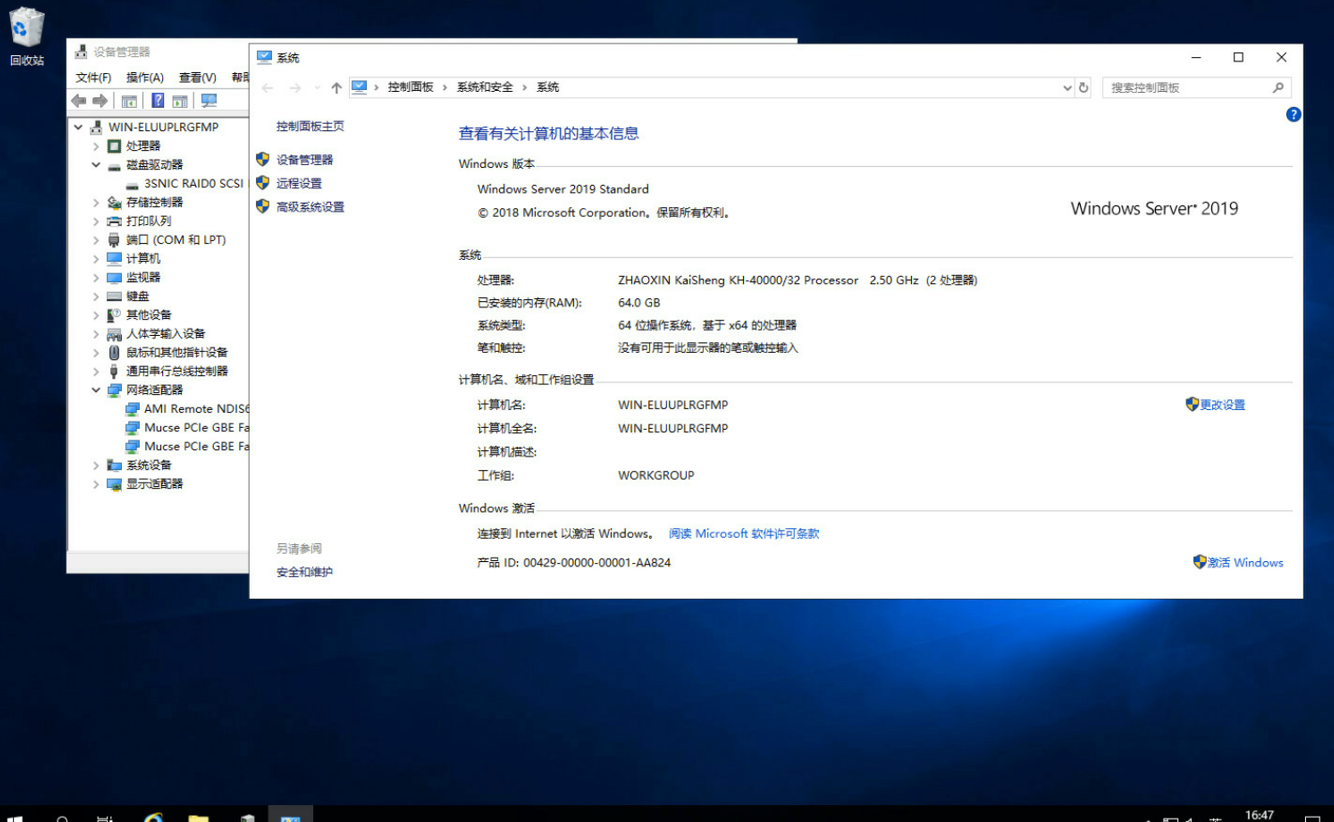
Task: Open 高级系统设置 sidebar link
Action: pos(310,207)
